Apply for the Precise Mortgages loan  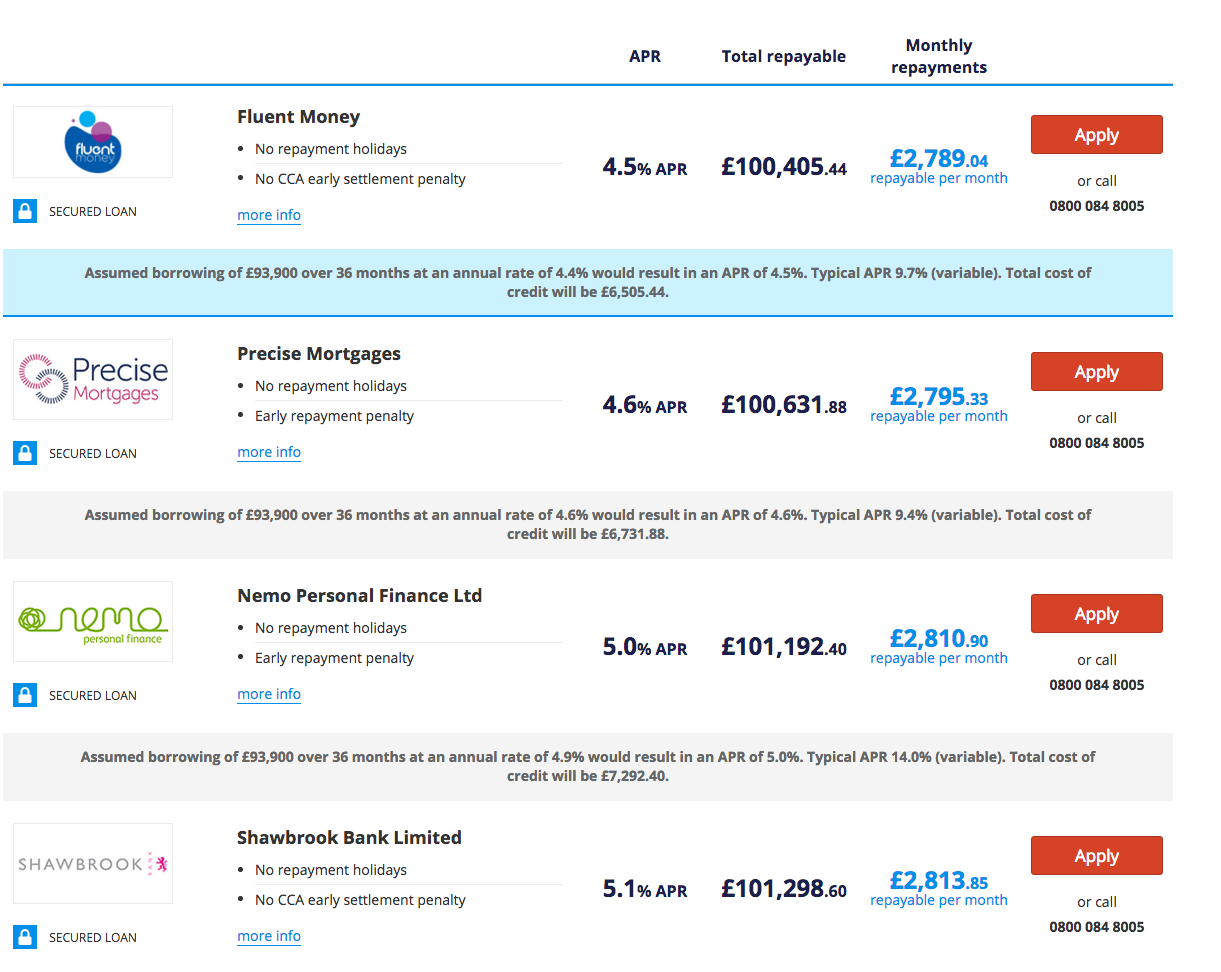pyautogui.click(x=1096, y=372)
